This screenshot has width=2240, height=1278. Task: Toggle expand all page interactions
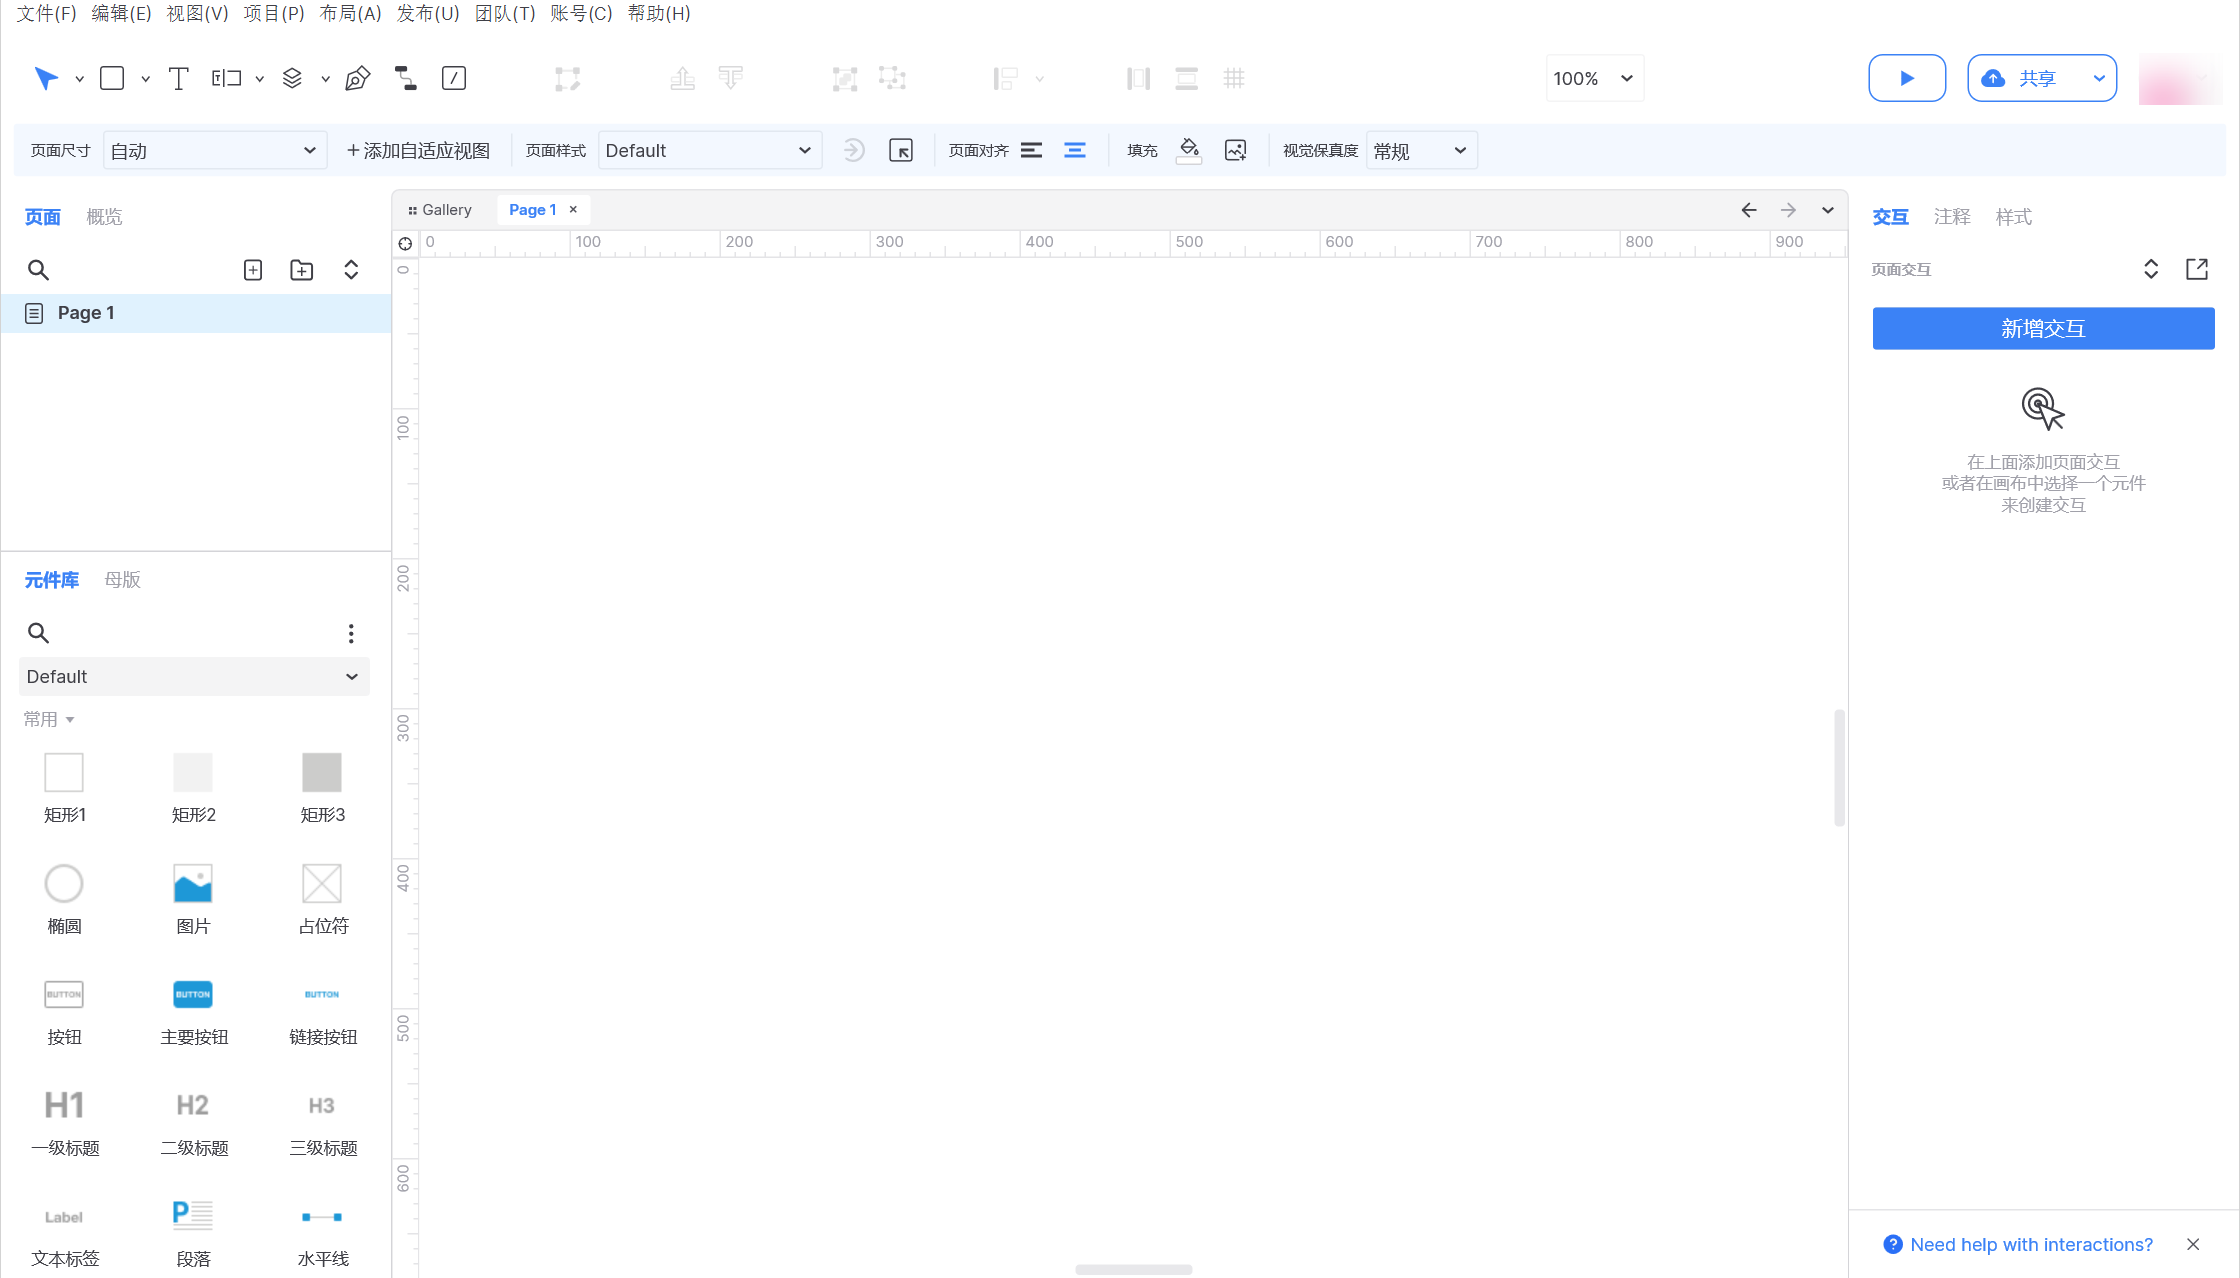tap(2151, 269)
